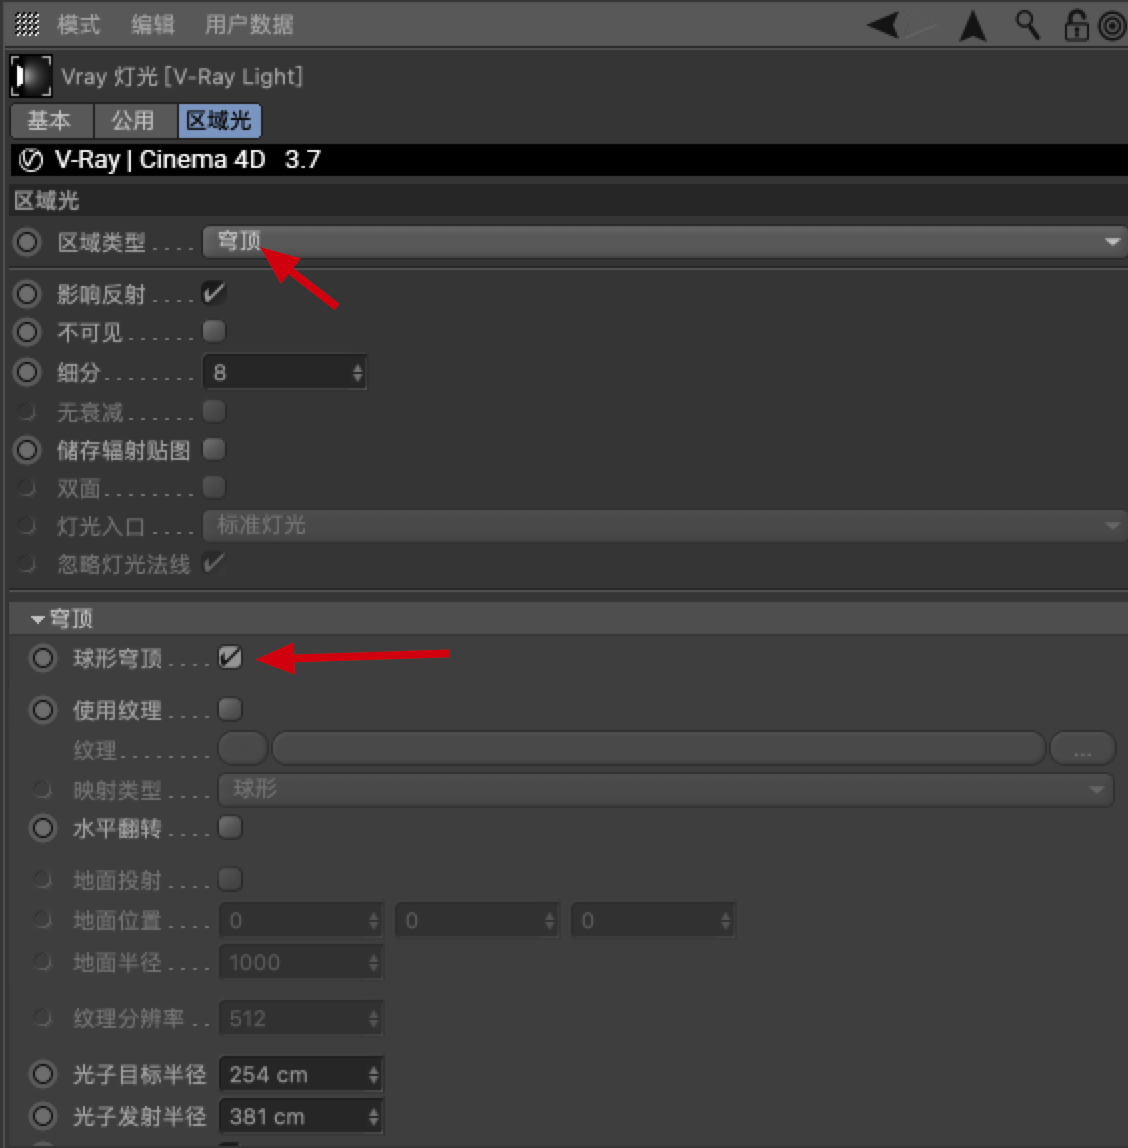Click the 纹理分辨率 stepper arrows
Viewport: 1128px width, 1148px height.
373,1018
